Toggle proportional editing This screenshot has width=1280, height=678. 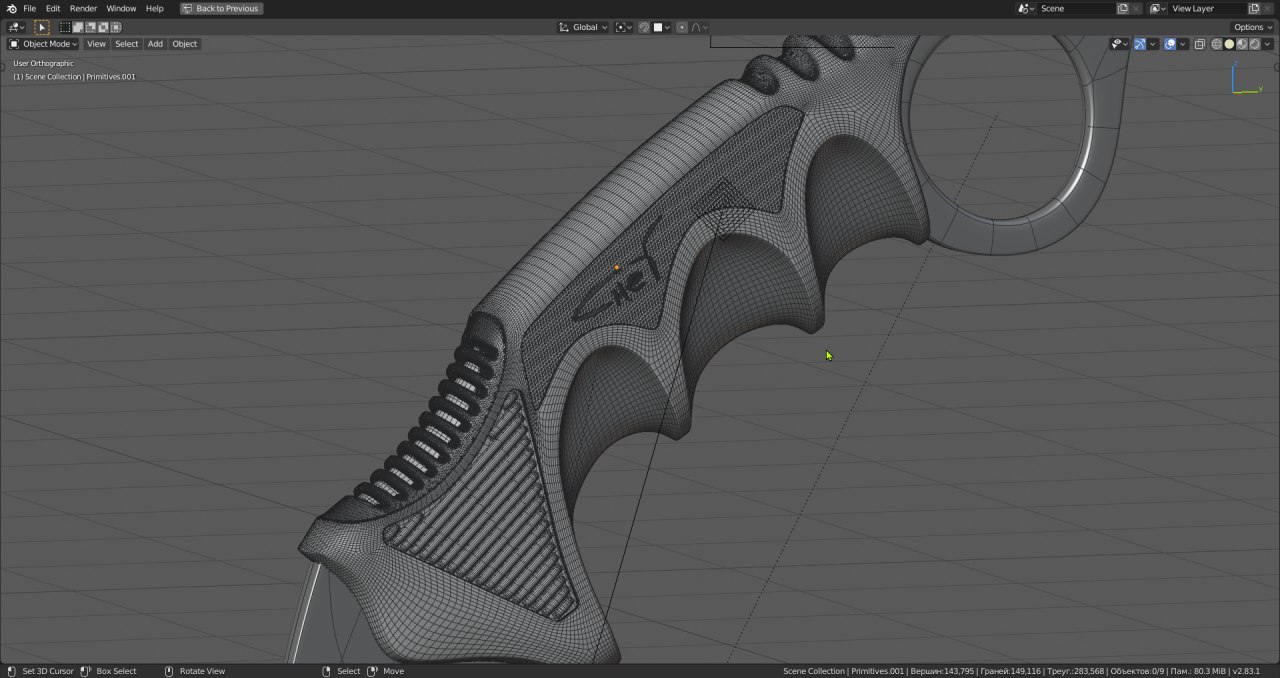(x=682, y=27)
